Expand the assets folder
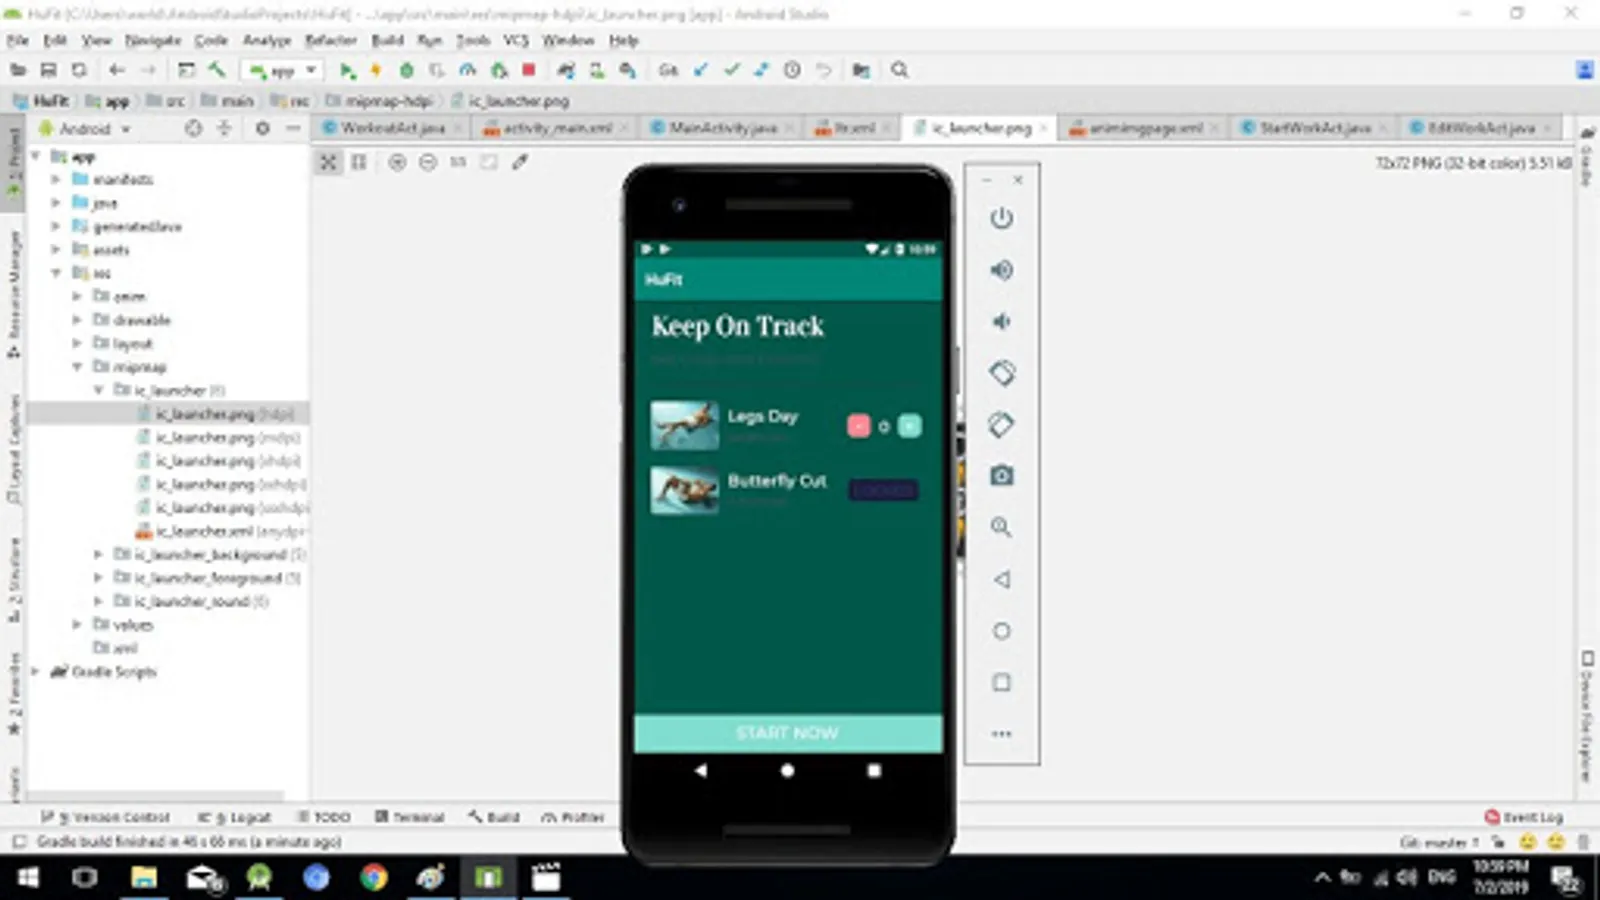 coord(56,250)
